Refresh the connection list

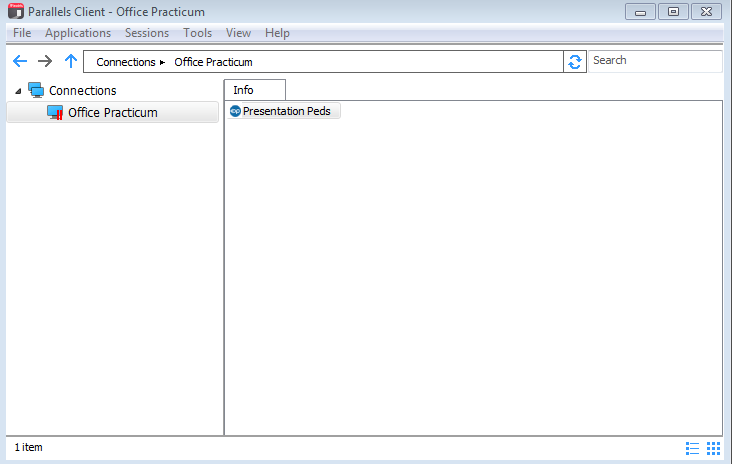click(575, 62)
